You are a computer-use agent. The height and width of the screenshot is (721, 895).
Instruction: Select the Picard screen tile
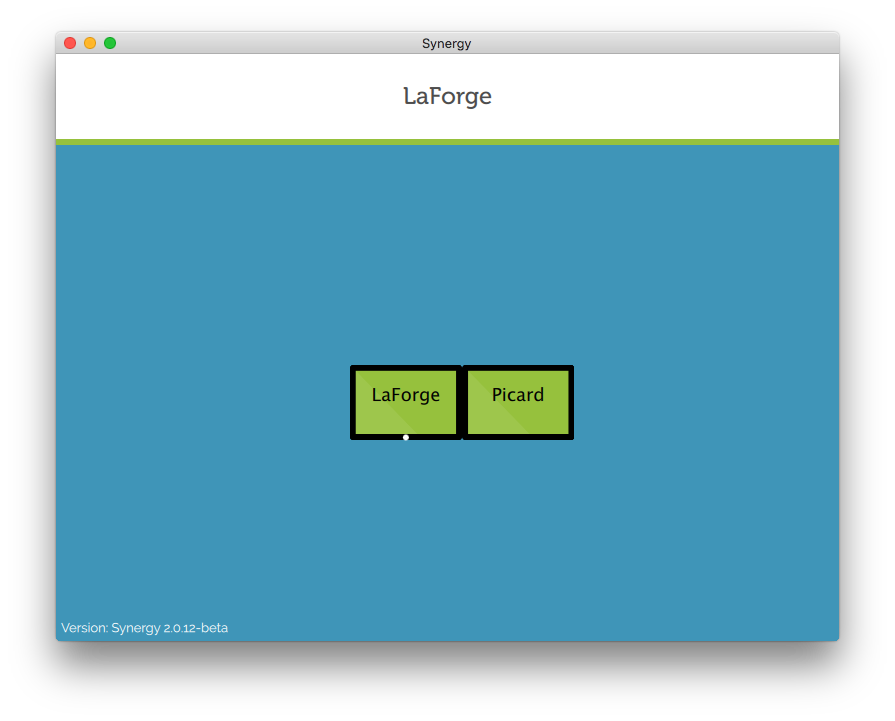pos(518,402)
